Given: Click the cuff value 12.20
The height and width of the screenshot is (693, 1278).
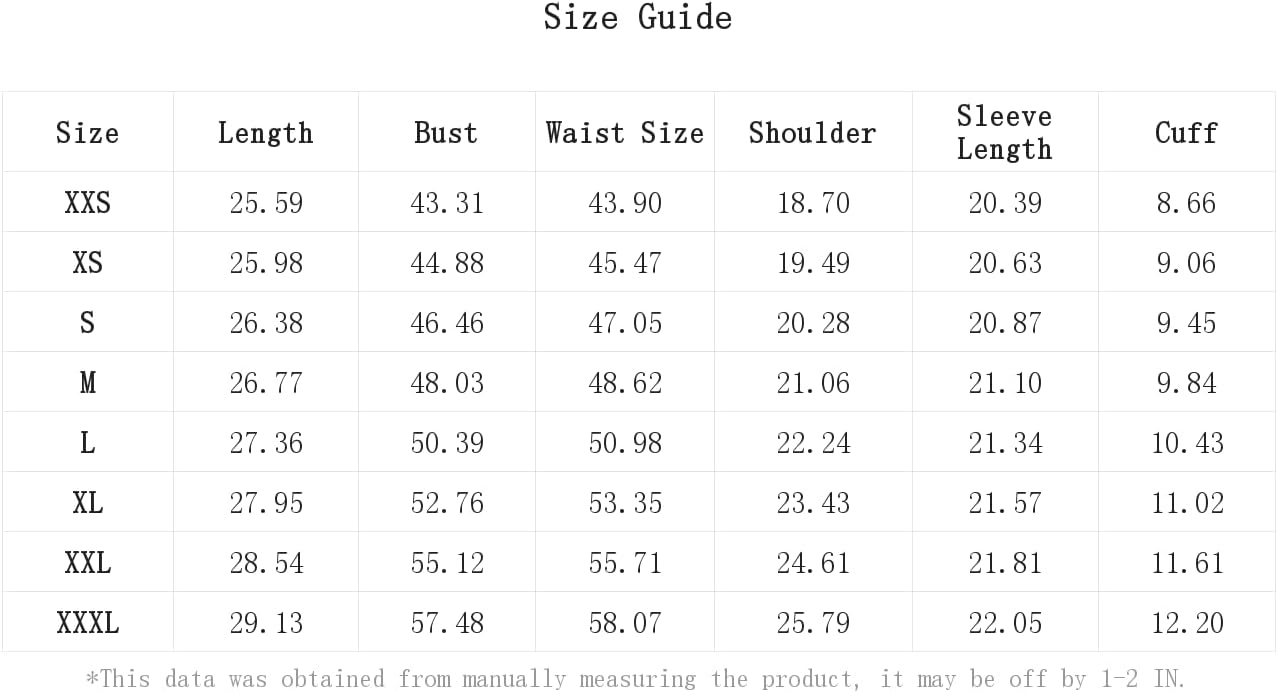Looking at the screenshot, I should coord(1187,623).
